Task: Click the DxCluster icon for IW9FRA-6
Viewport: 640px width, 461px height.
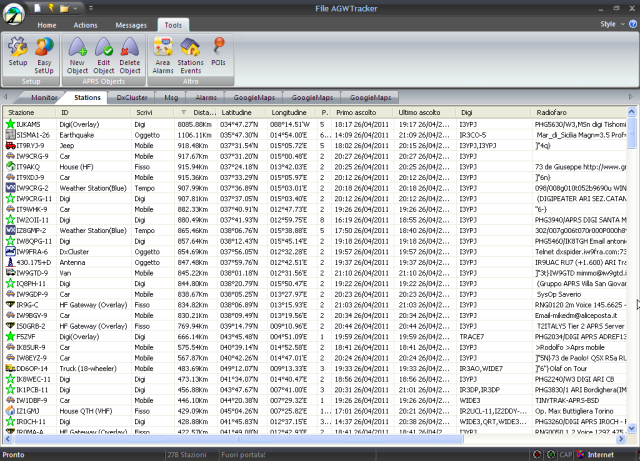Action: [x=10, y=252]
